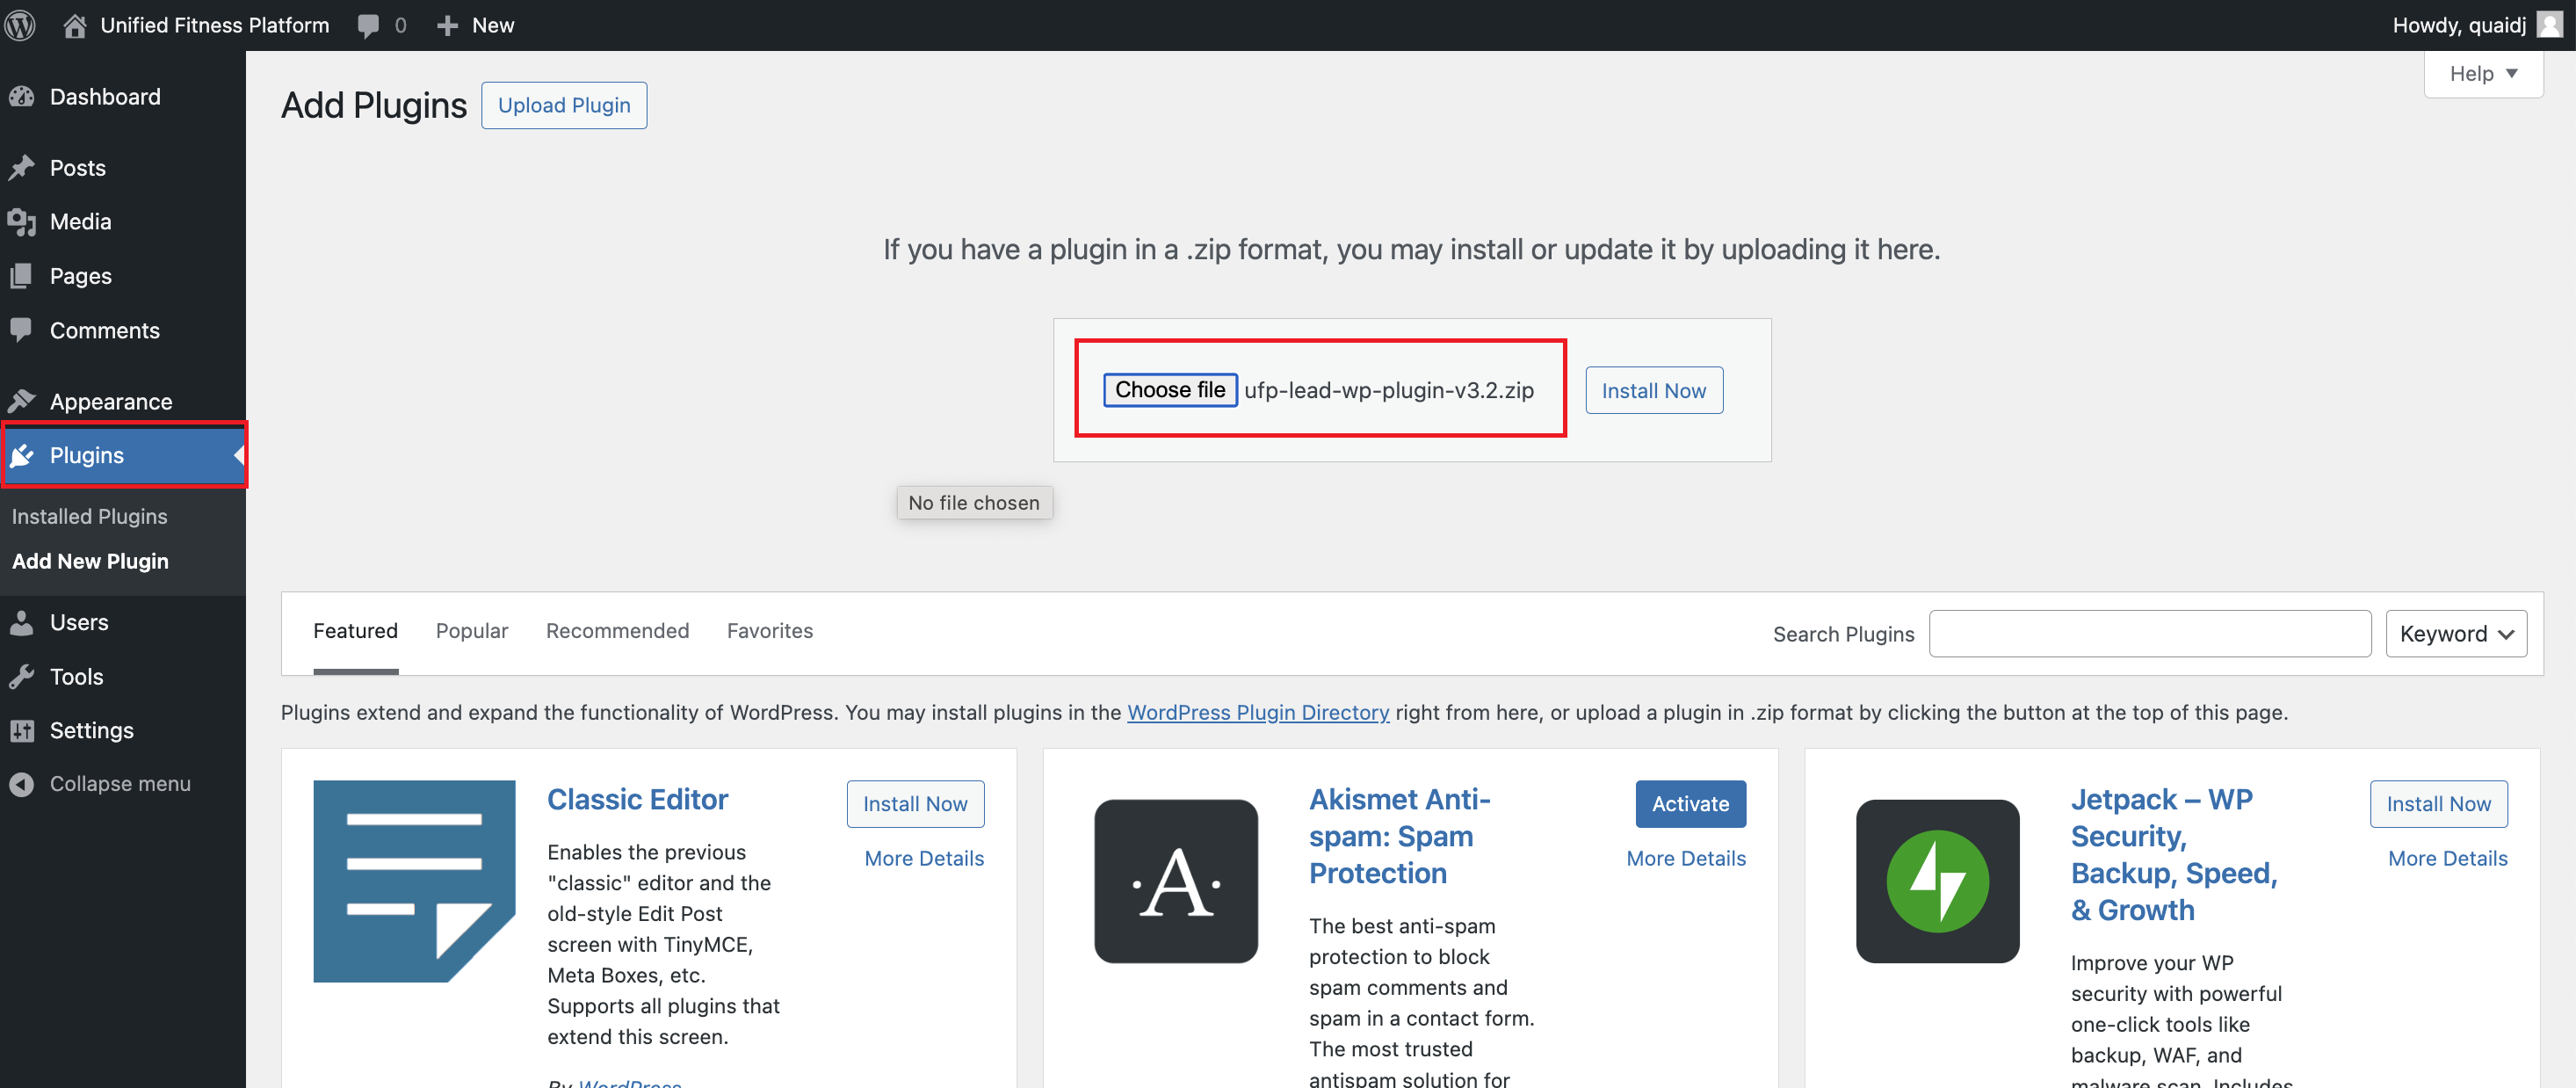Image resolution: width=2576 pixels, height=1088 pixels.
Task: Click the Choose file button
Action: [1169, 390]
